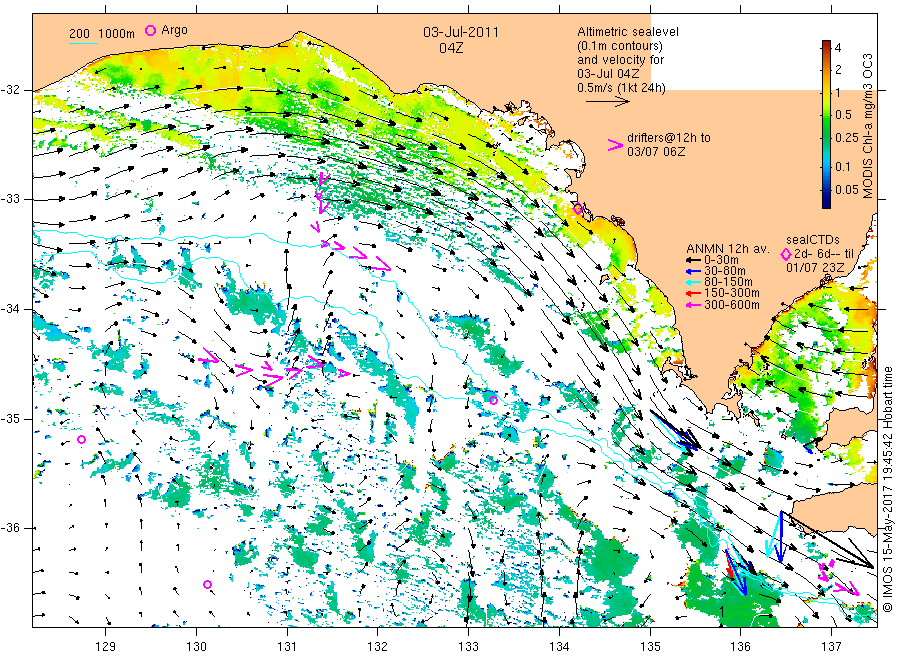Image resolution: width=900 pixels, height=660 pixels.
Task: Click the blue 30-80m legend arrow
Action: point(695,271)
